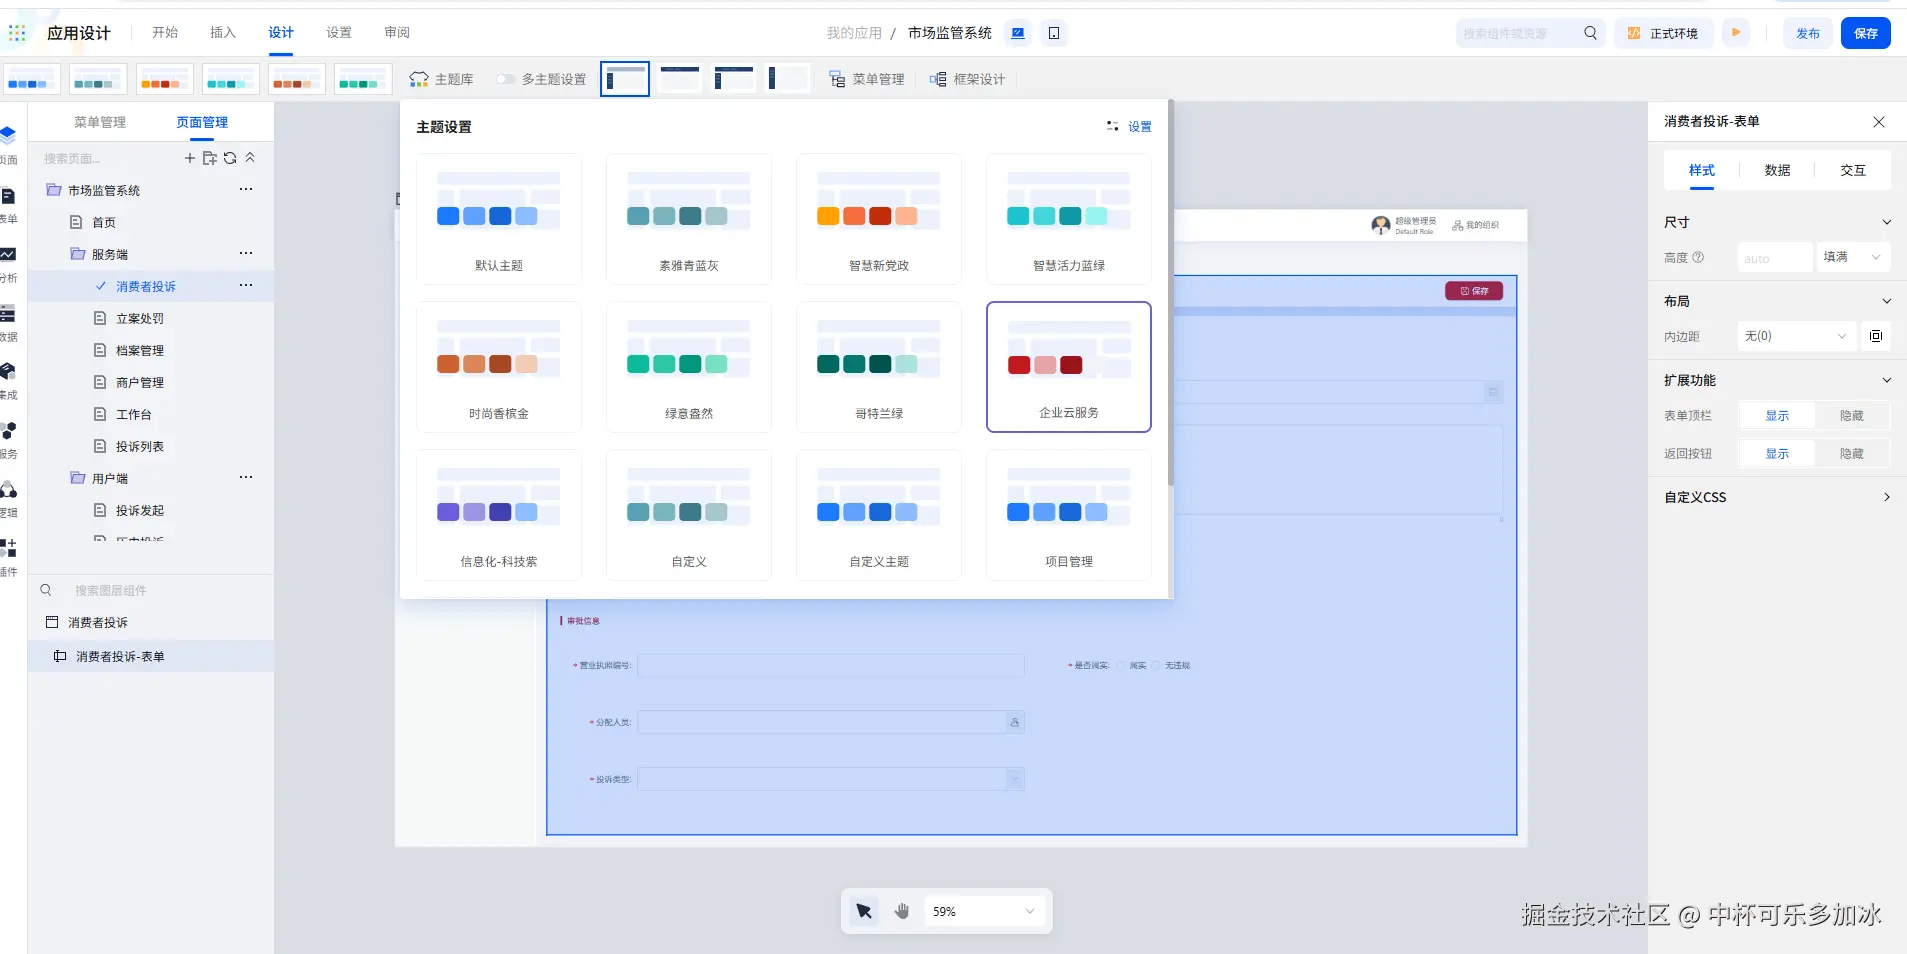Choose top-bar-only layout option
The image size is (1907, 954).
coord(680,79)
